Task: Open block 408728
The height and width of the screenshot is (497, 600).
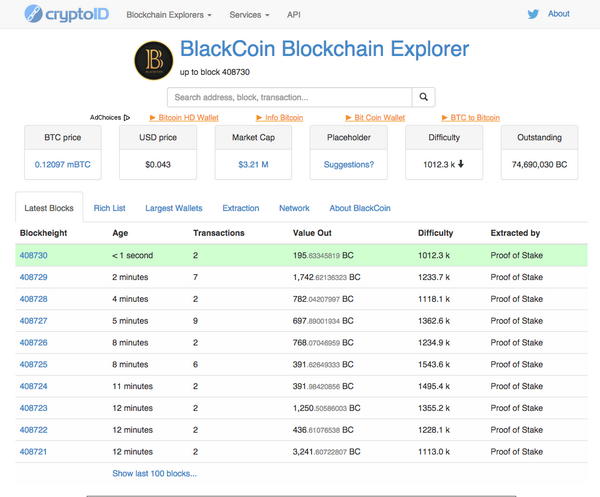Action: point(34,299)
